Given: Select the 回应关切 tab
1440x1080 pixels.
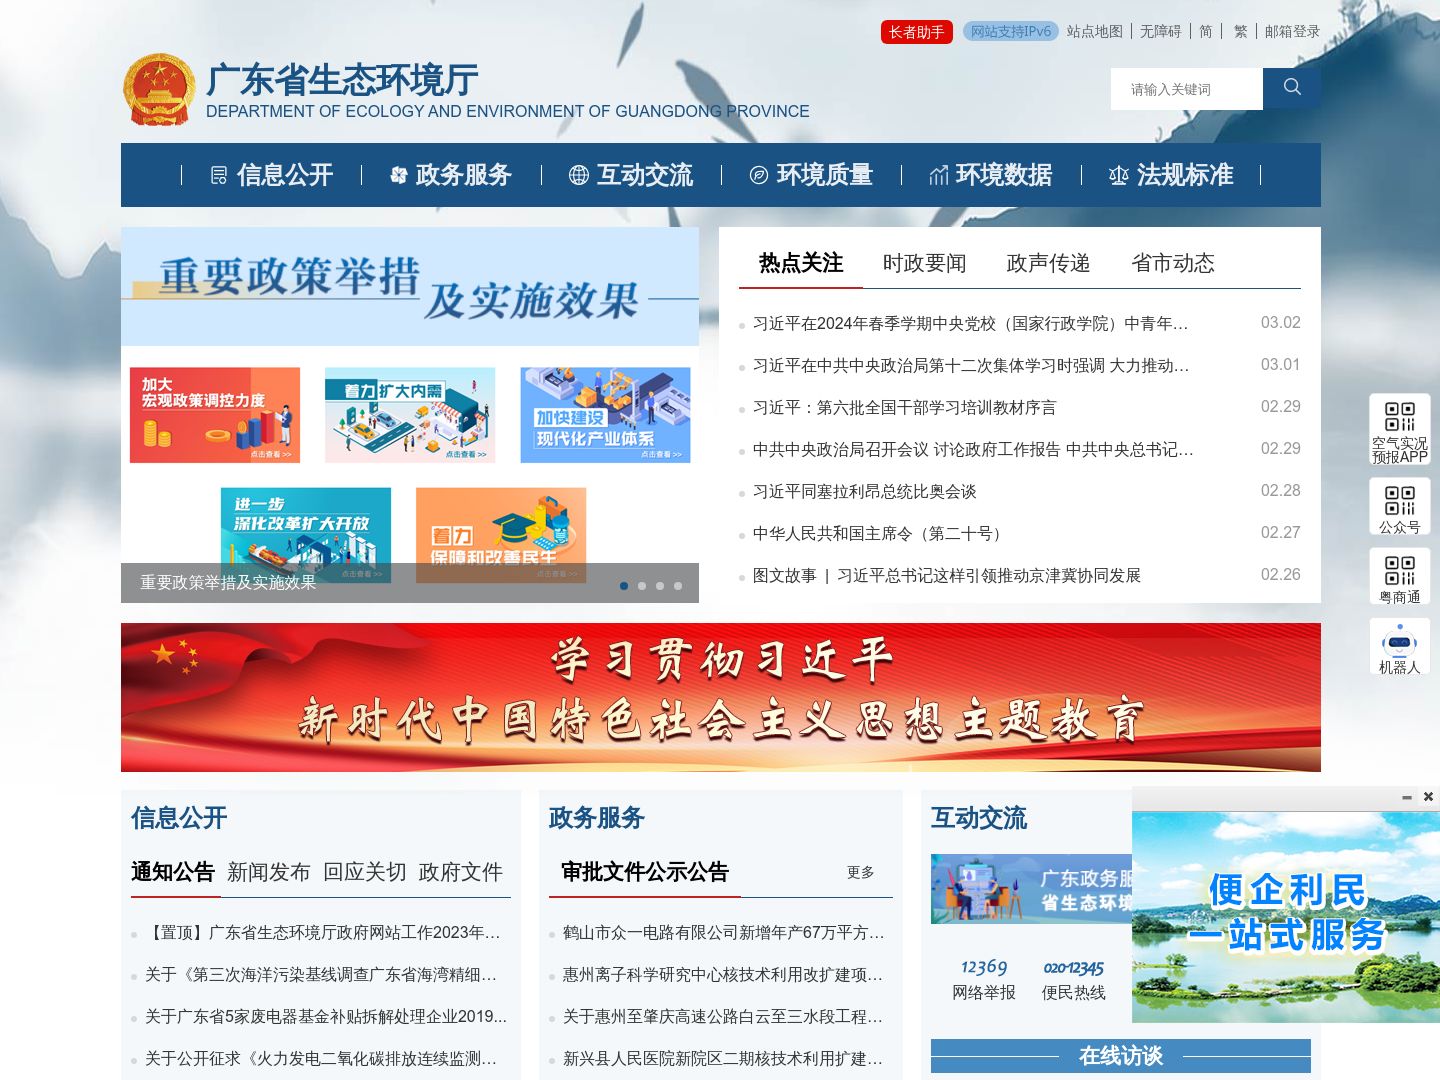Looking at the screenshot, I should [365, 872].
